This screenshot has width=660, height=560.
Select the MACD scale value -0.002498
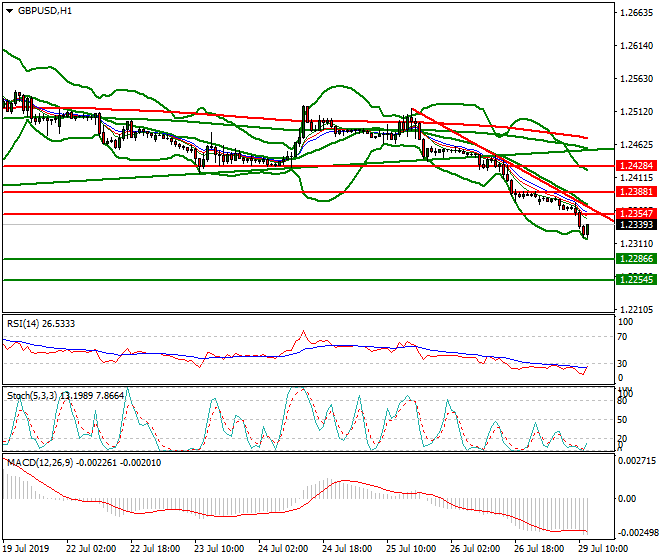click(x=637, y=533)
